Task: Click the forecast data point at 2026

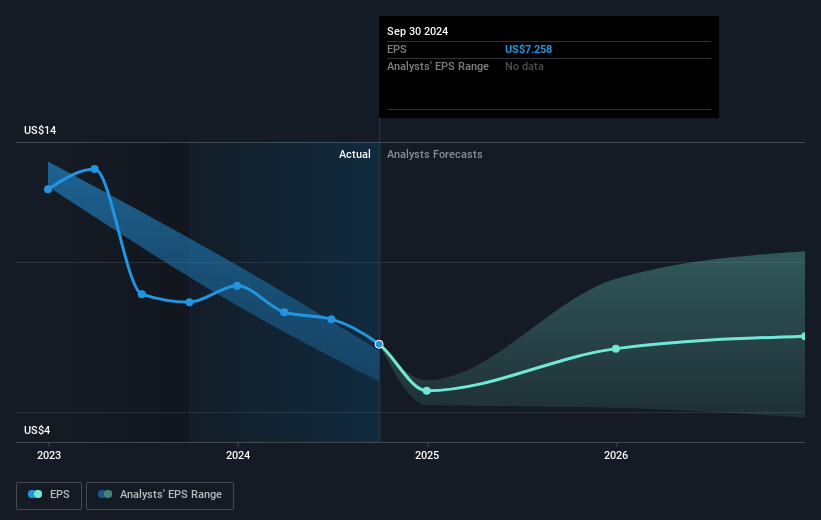Action: coord(616,349)
